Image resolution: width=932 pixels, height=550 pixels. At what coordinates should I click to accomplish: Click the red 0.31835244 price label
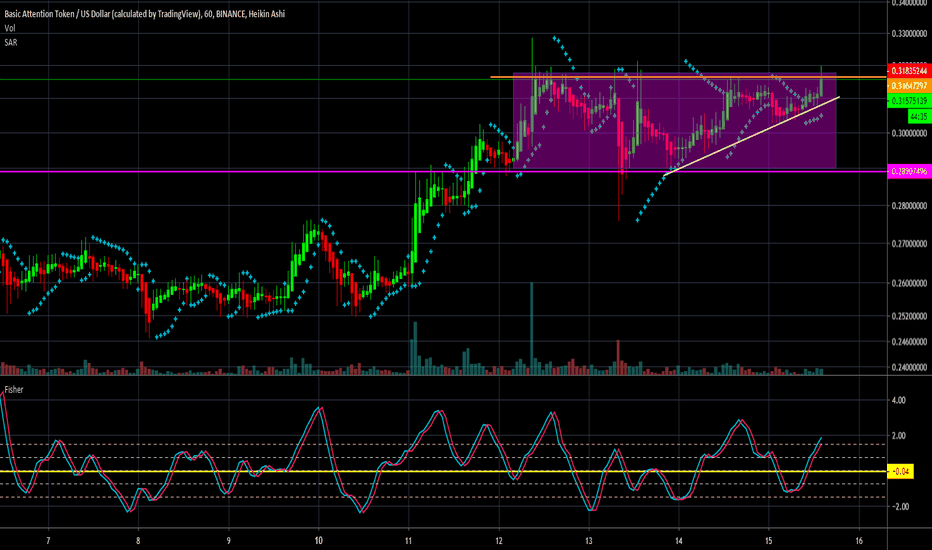[909, 70]
